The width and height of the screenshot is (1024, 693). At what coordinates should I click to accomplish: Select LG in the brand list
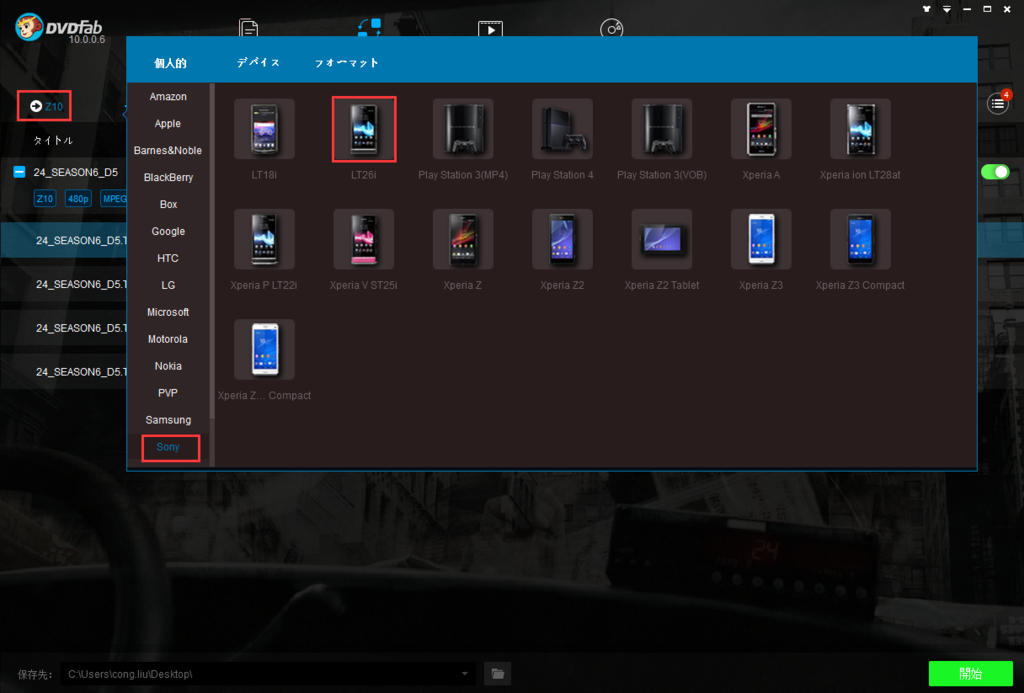[x=168, y=285]
